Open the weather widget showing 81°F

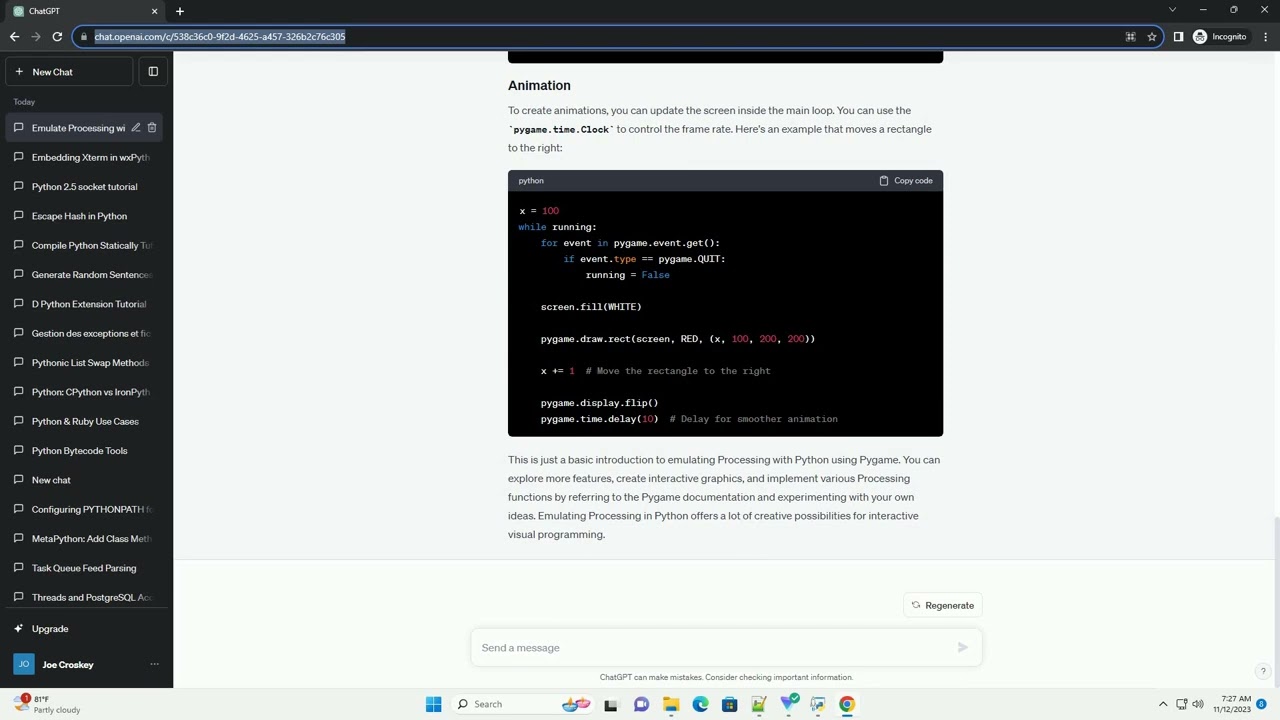[48, 704]
